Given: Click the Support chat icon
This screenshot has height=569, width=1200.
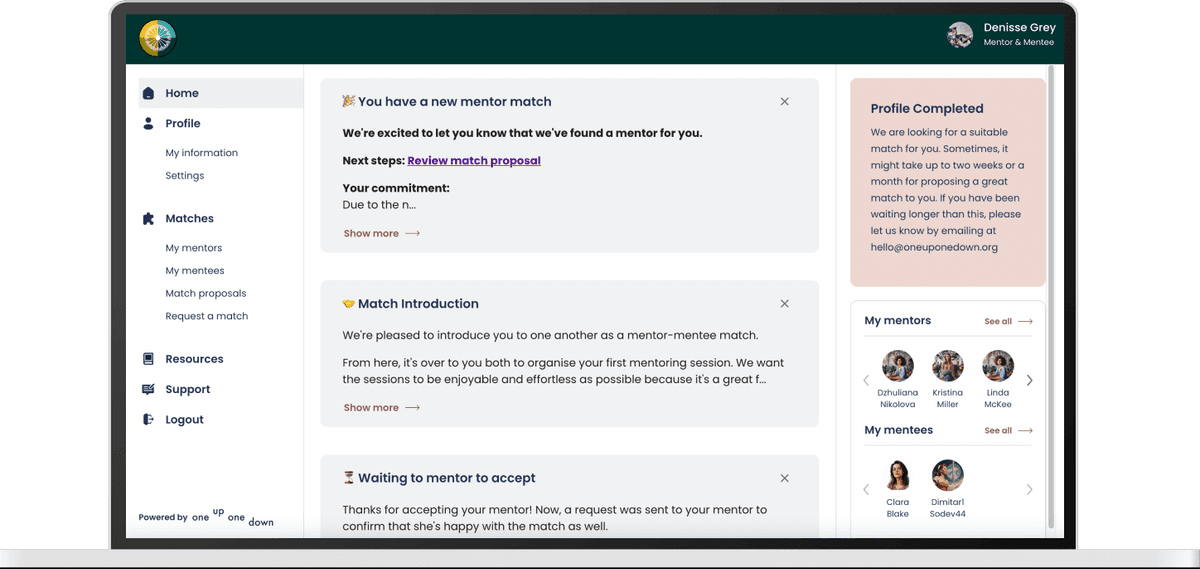Looking at the screenshot, I should coord(148,389).
